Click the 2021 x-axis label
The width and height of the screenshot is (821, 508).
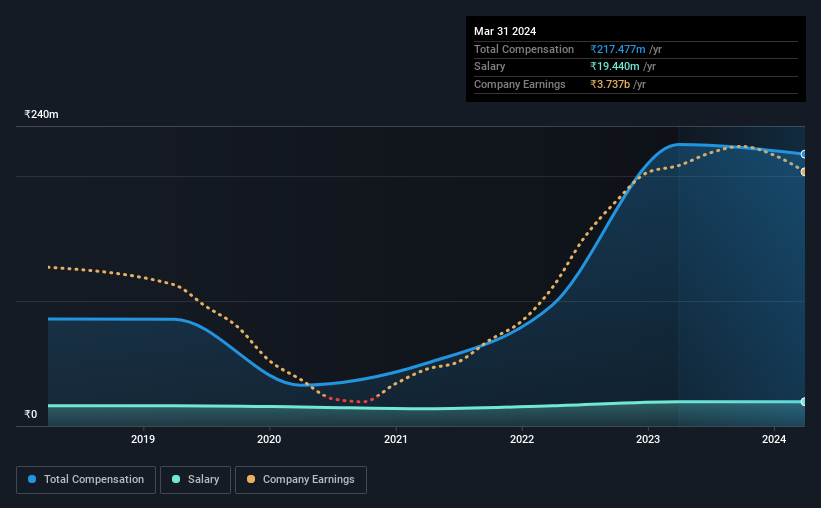(396, 439)
